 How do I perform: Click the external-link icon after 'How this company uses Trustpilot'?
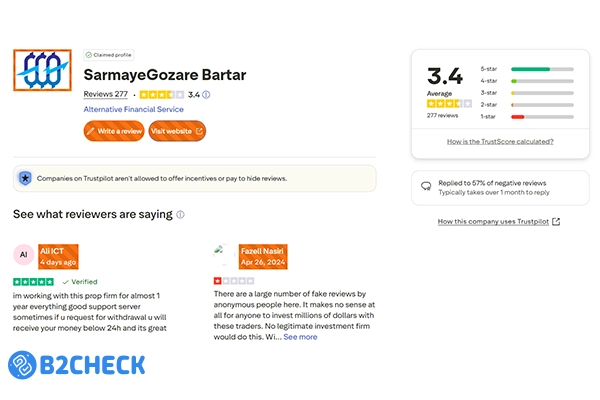click(x=556, y=222)
